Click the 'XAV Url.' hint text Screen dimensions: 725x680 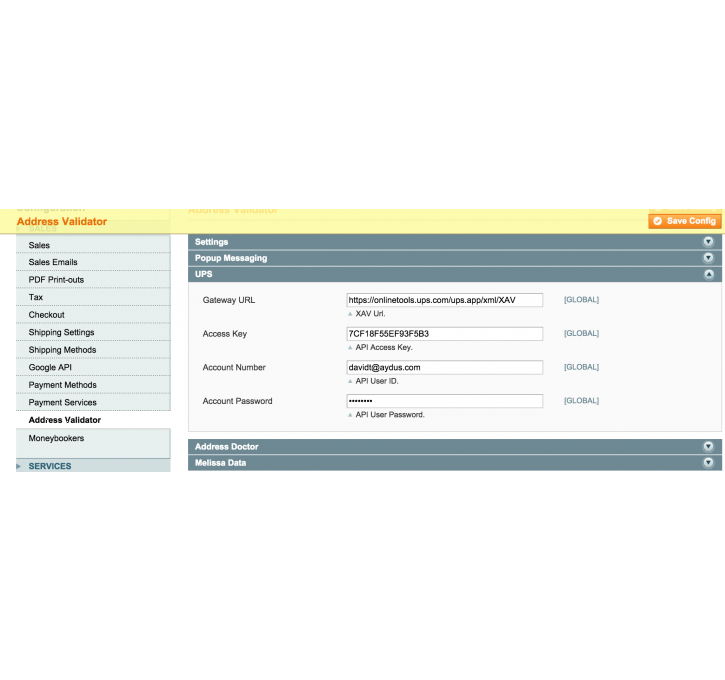point(370,313)
